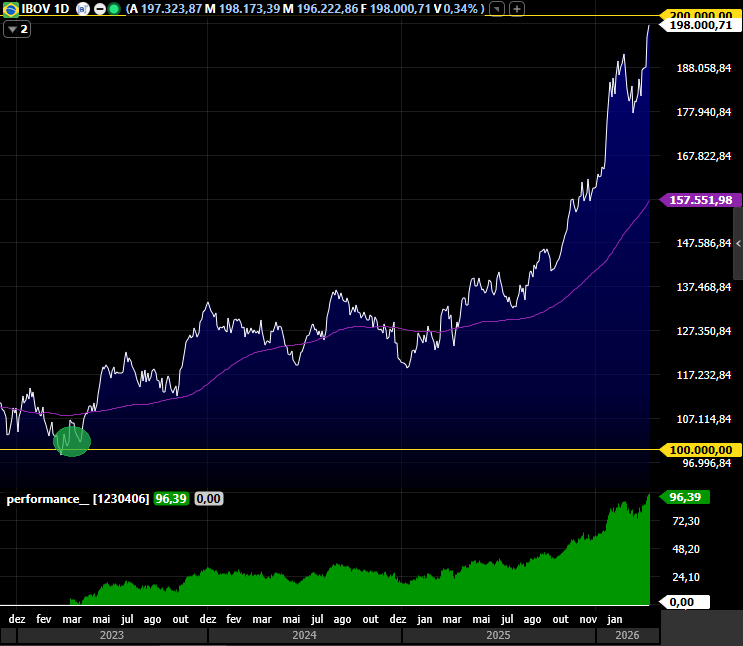Click the purple 157.551,98 moving average label
This screenshot has height=646, width=743.
point(701,200)
